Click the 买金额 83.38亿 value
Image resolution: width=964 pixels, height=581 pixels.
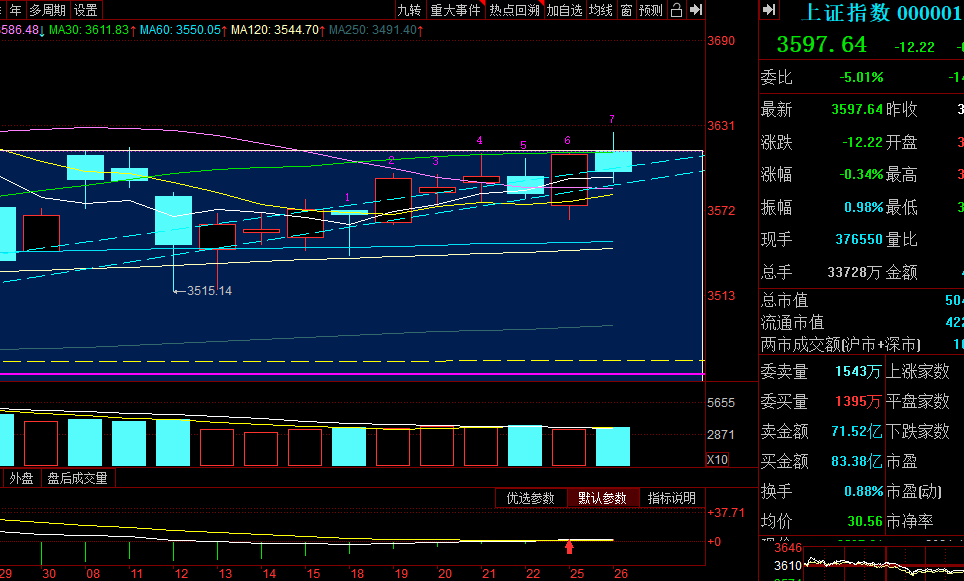[856, 461]
